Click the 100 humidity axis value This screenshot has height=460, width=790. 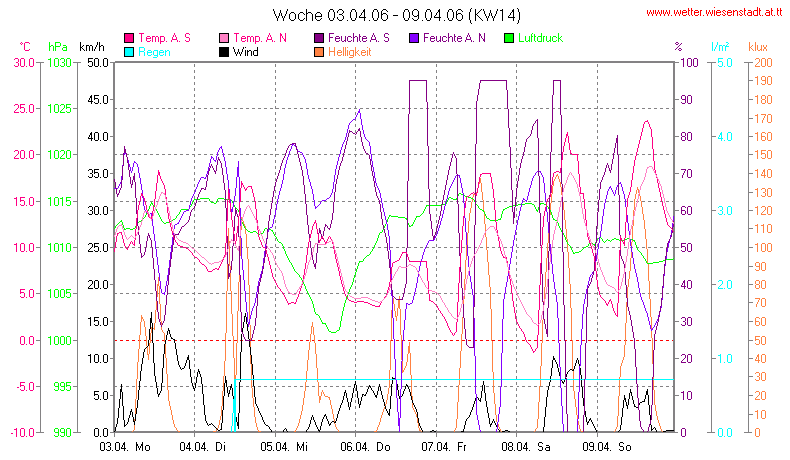pyautogui.click(x=689, y=63)
